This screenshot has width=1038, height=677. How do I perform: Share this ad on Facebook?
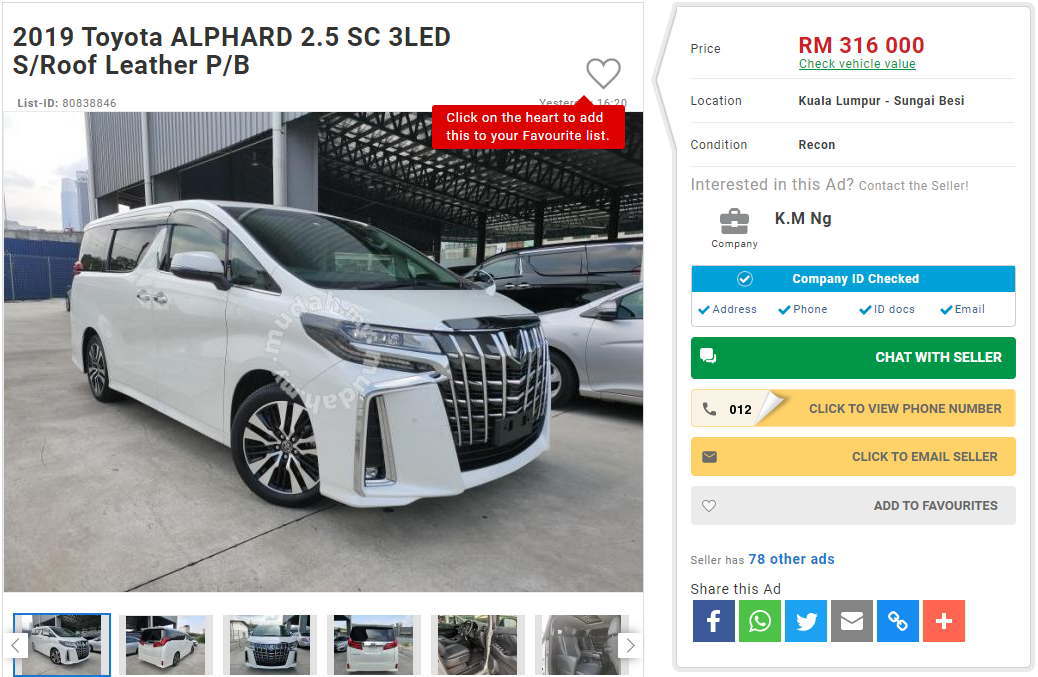pos(714,621)
